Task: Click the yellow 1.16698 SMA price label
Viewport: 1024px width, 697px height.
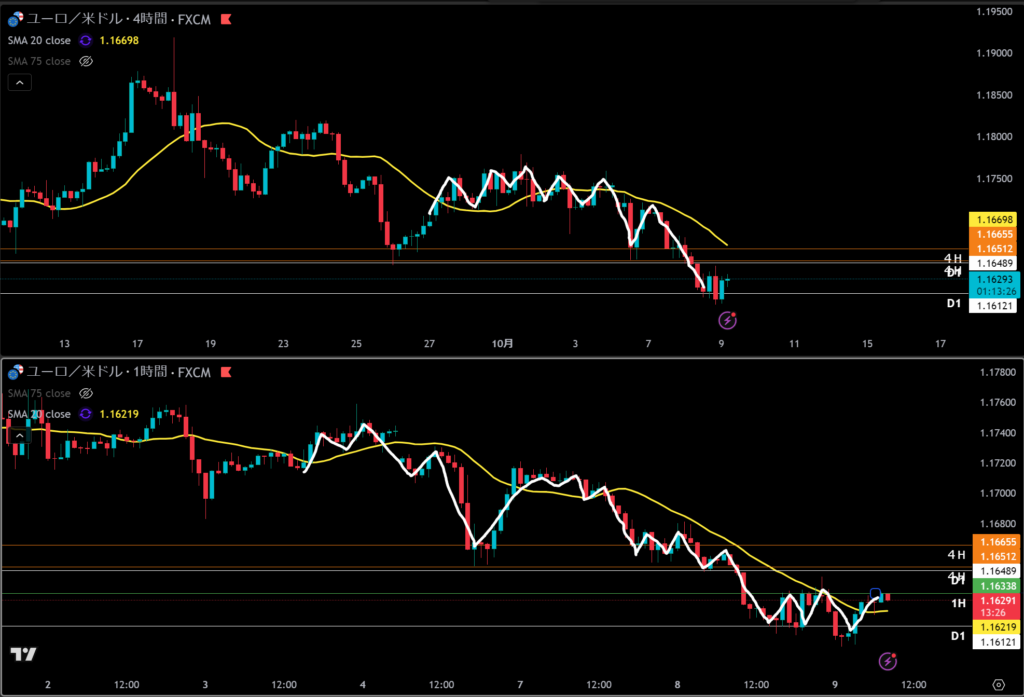Action: 993,218
